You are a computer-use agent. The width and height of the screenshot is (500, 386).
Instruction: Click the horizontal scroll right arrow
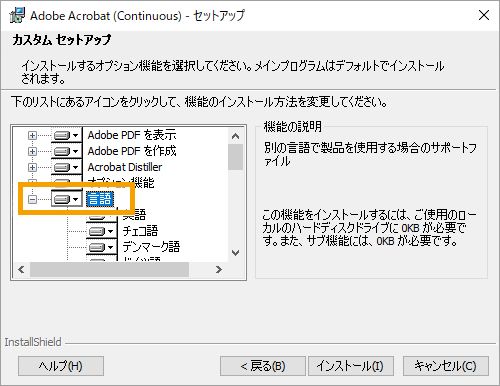point(219,269)
